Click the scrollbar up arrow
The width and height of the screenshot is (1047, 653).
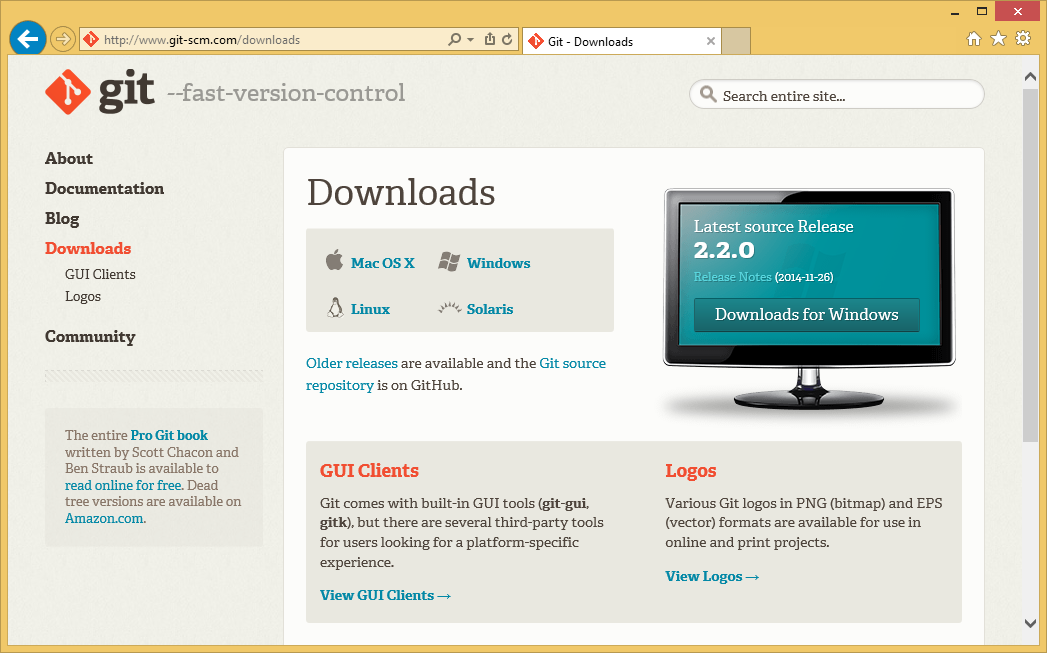(1030, 77)
